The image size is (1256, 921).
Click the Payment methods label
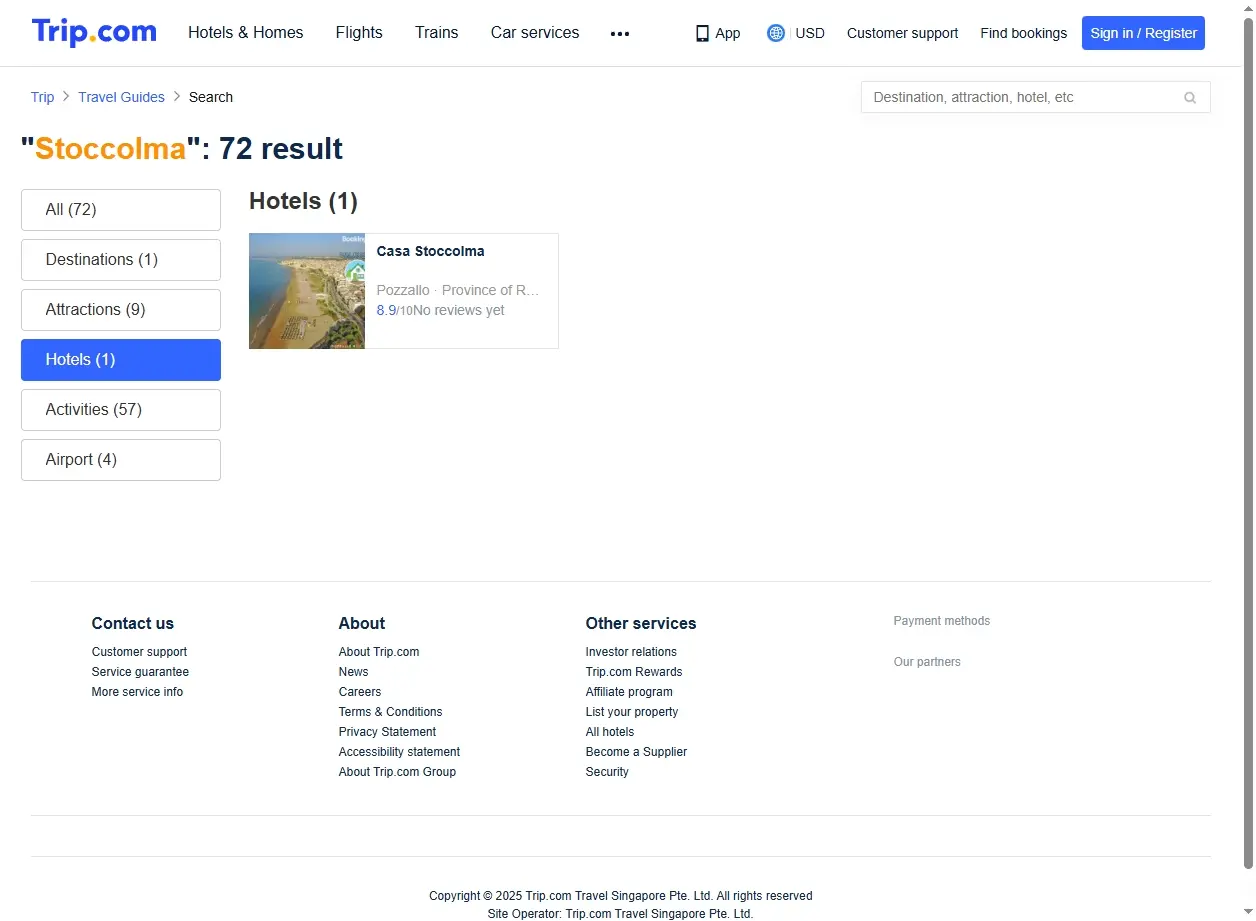942,621
